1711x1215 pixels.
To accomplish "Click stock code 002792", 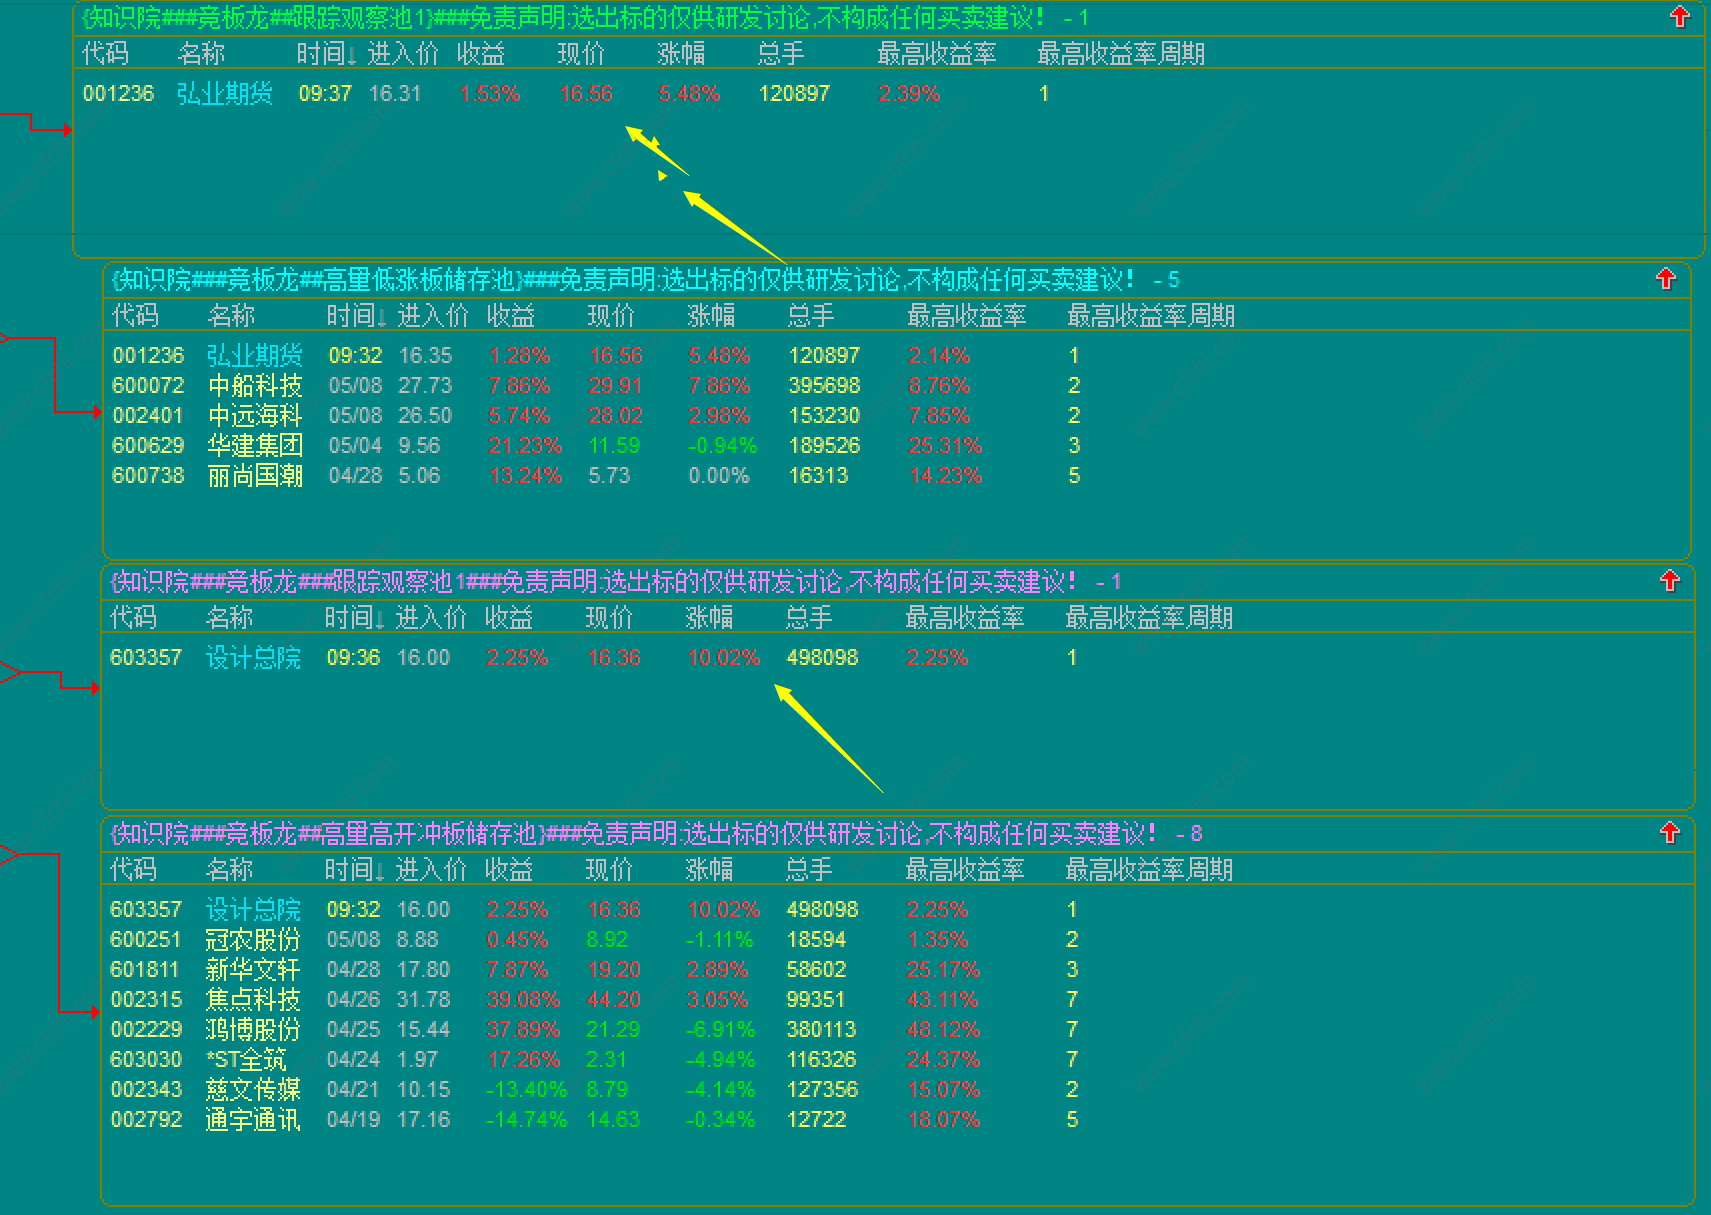I will 146,1120.
